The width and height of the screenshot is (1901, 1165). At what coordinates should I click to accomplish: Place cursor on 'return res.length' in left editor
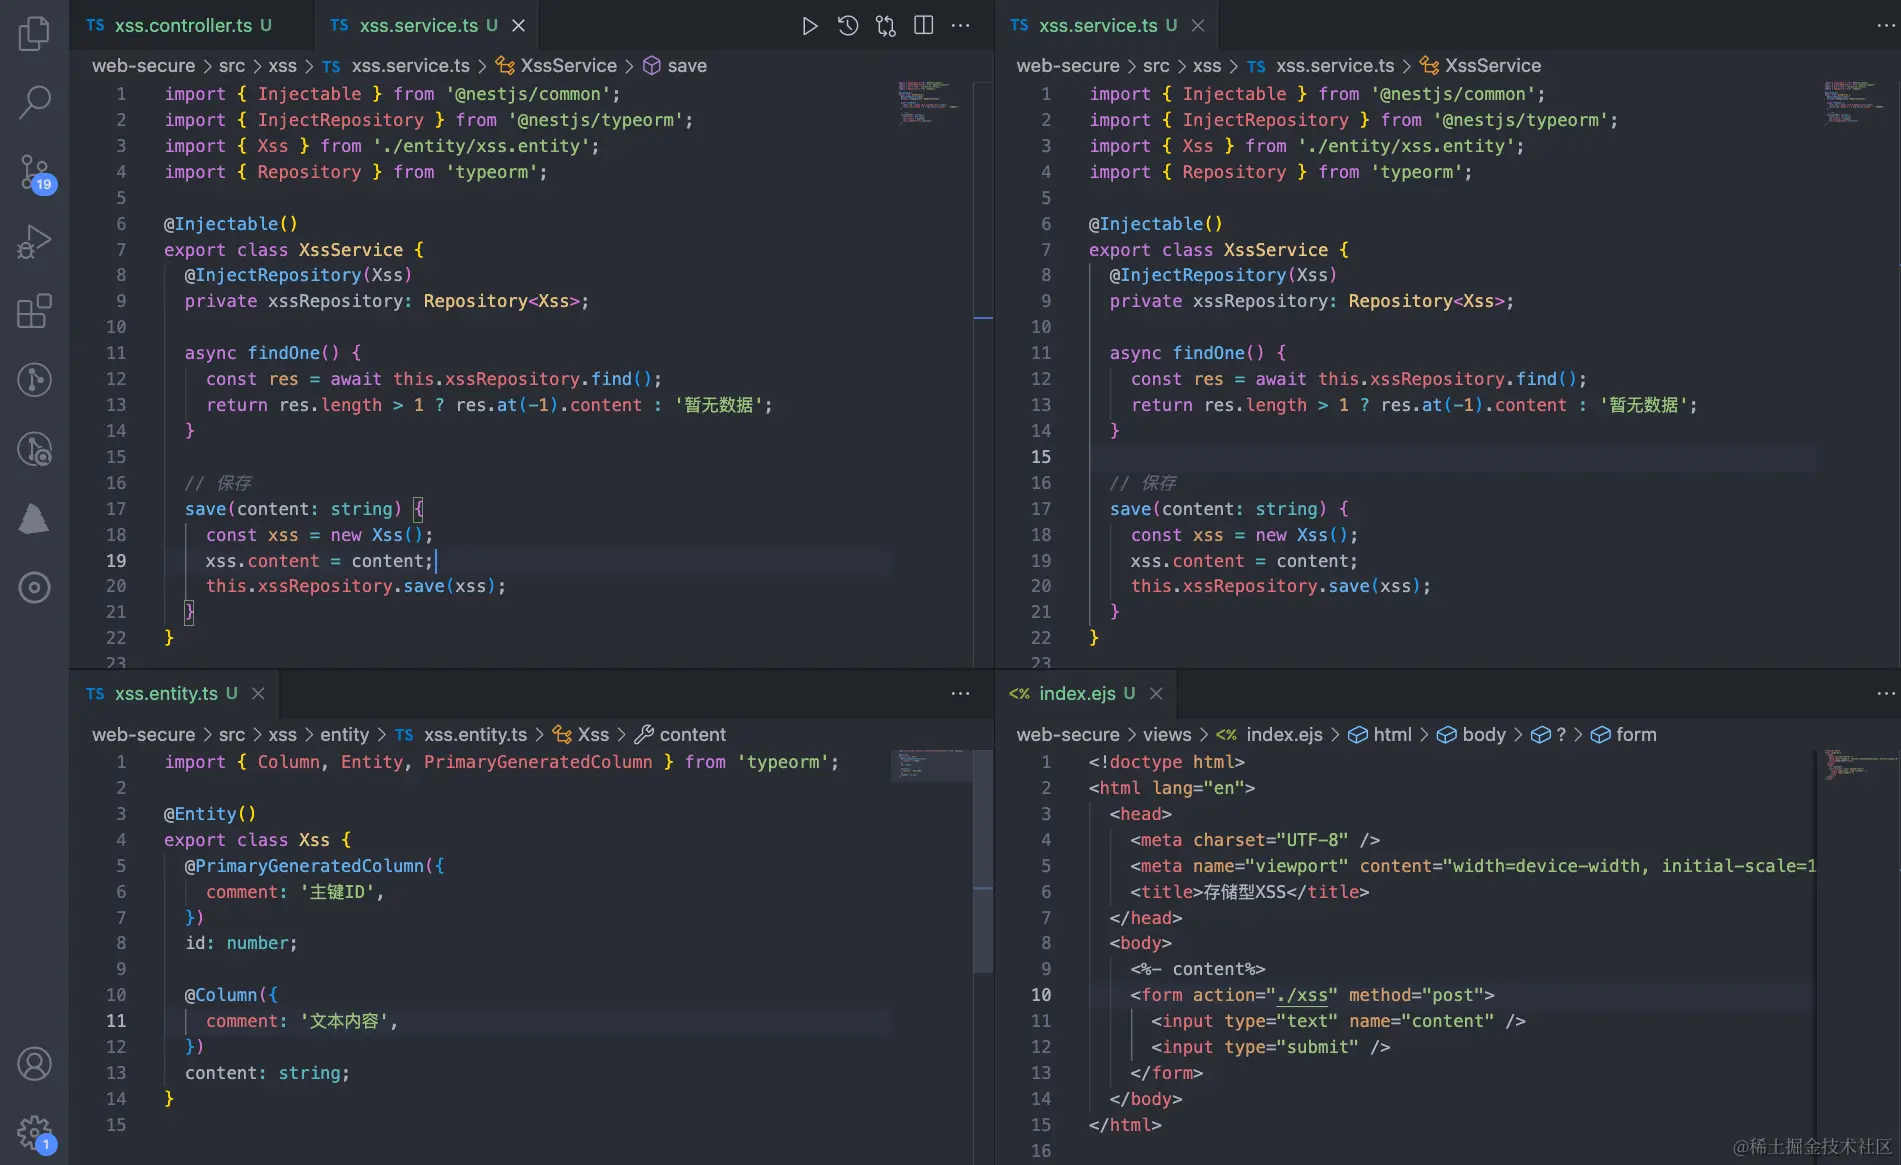(294, 405)
